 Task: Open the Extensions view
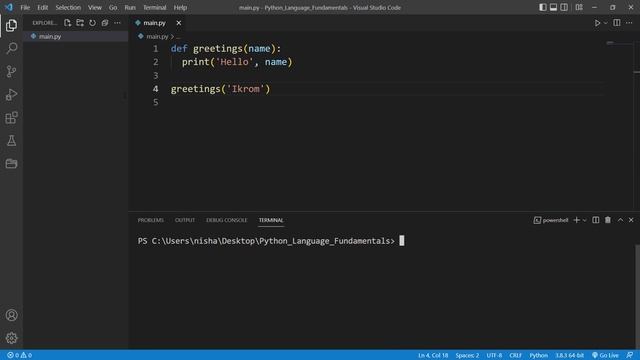[x=11, y=118]
